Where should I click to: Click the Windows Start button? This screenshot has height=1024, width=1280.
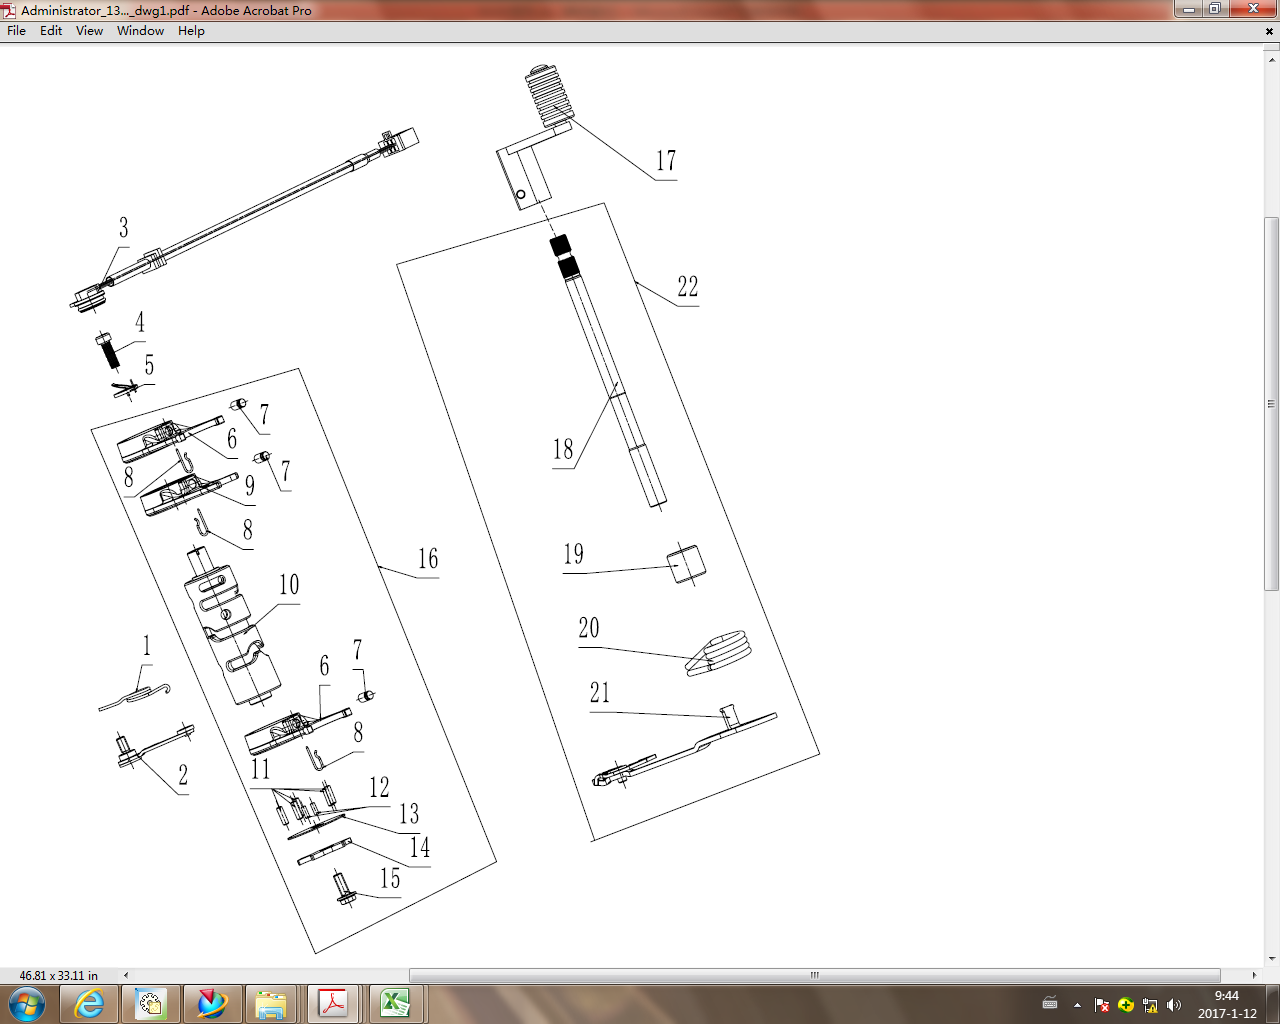[x=27, y=1004]
